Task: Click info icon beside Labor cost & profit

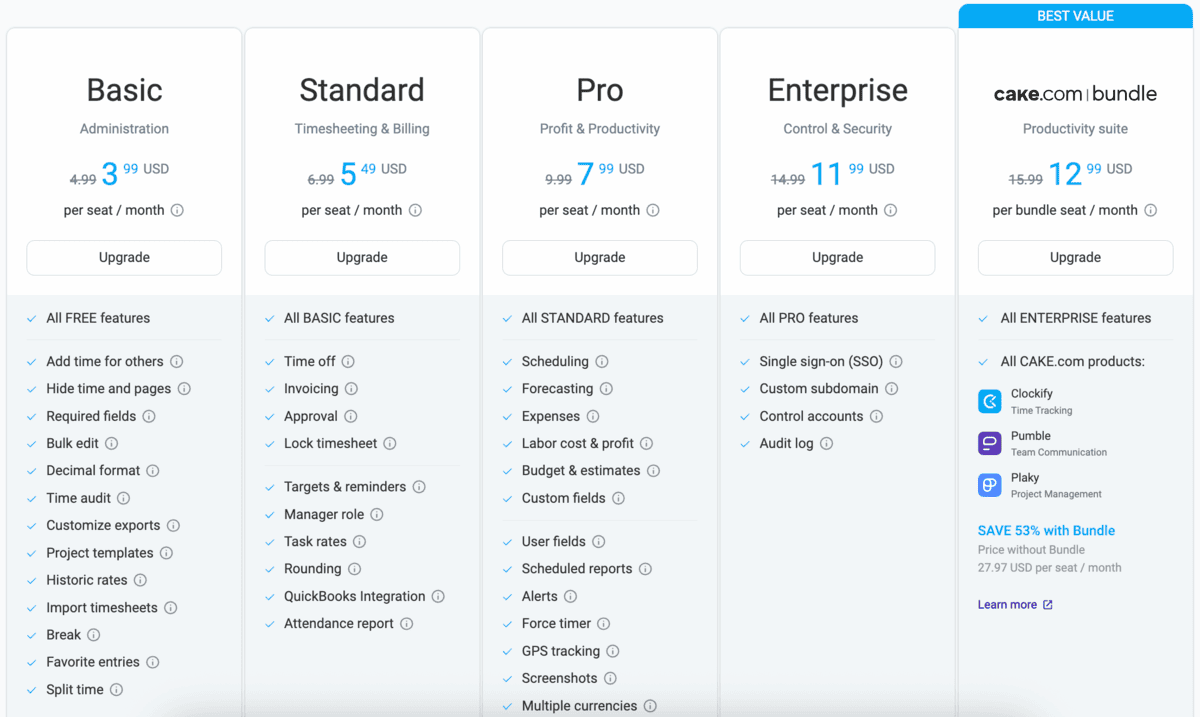Action: [x=646, y=444]
